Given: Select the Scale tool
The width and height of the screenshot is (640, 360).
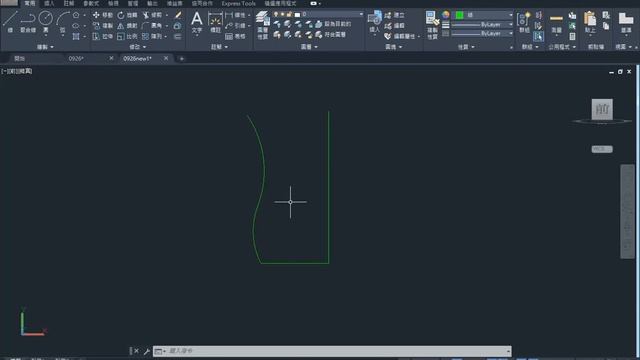Looking at the screenshot, I should 127,36.
